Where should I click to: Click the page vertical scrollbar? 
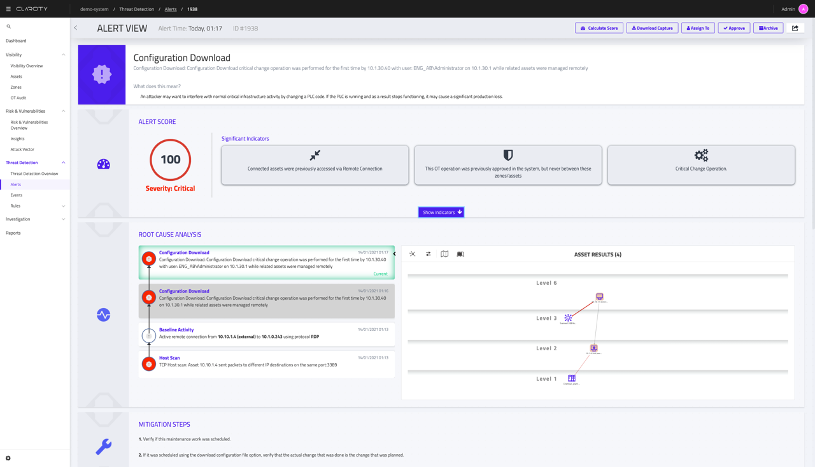pyautogui.click(x=813, y=125)
